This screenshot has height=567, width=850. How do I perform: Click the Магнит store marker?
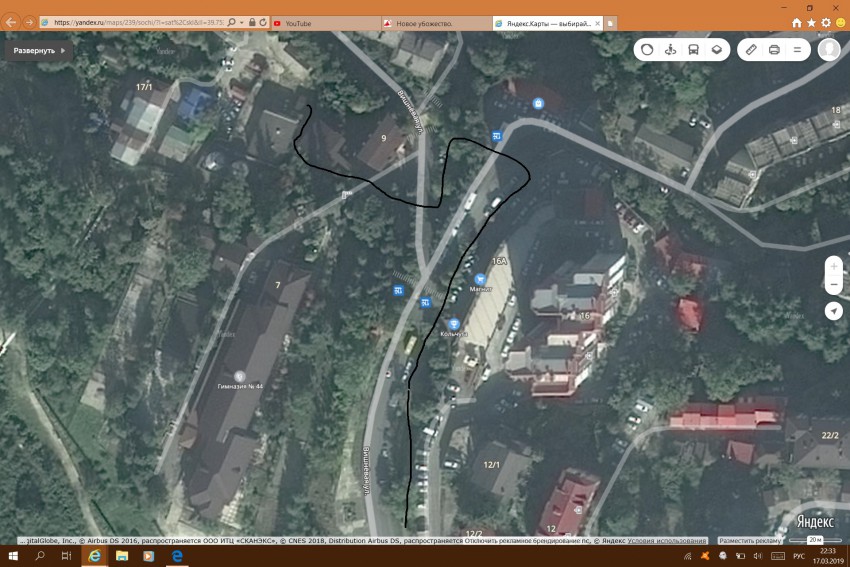point(480,279)
